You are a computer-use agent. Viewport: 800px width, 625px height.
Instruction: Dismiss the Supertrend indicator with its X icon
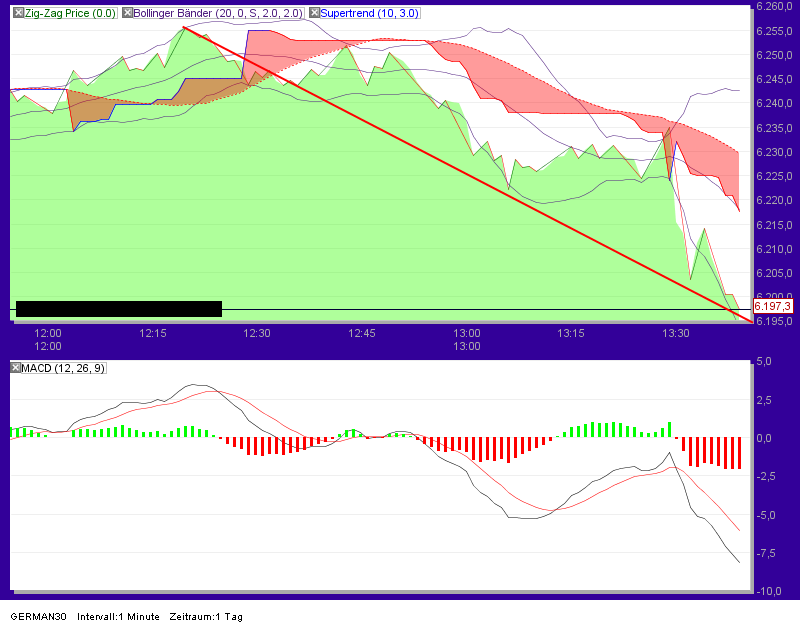(x=314, y=14)
